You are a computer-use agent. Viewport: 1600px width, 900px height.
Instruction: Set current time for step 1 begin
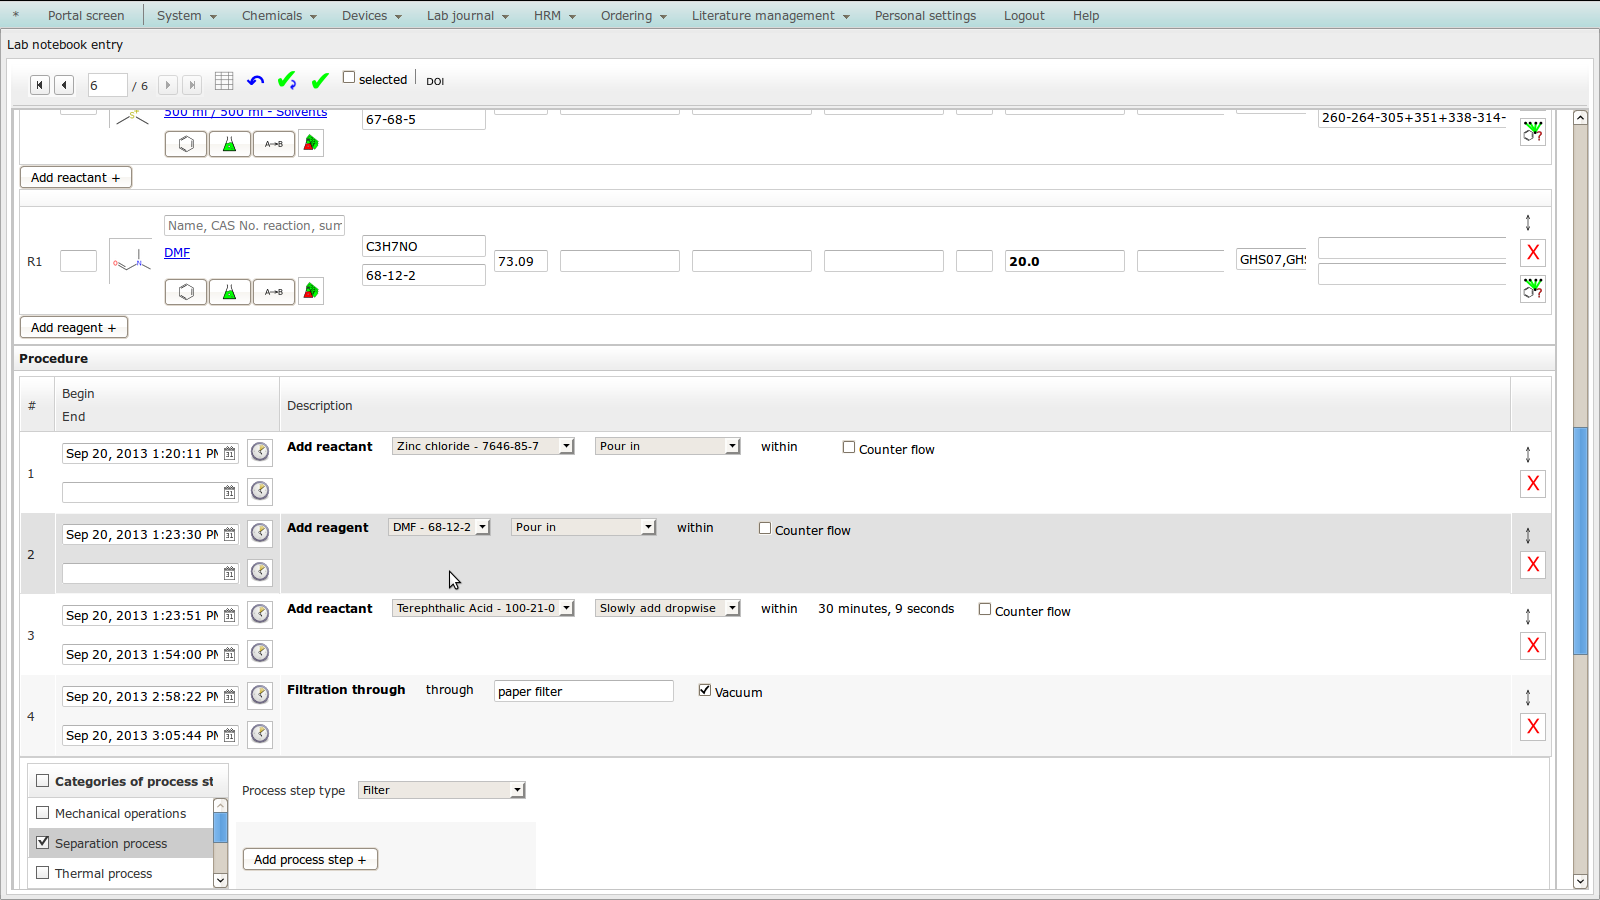[260, 452]
